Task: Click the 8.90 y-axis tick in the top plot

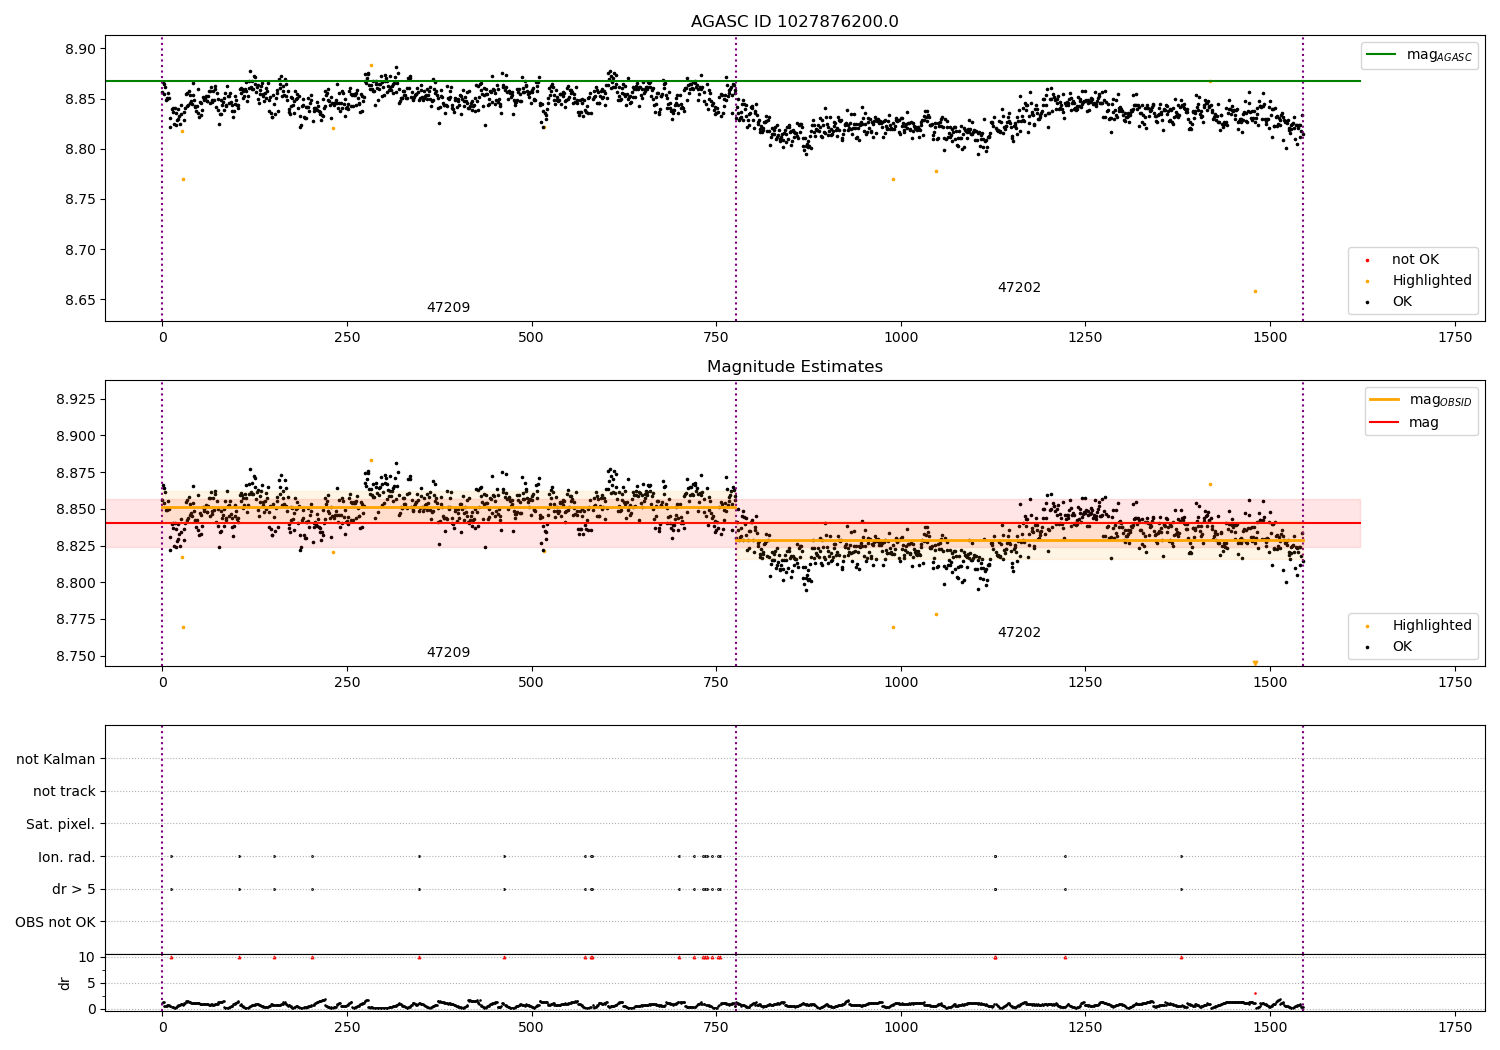Action: pyautogui.click(x=78, y=49)
